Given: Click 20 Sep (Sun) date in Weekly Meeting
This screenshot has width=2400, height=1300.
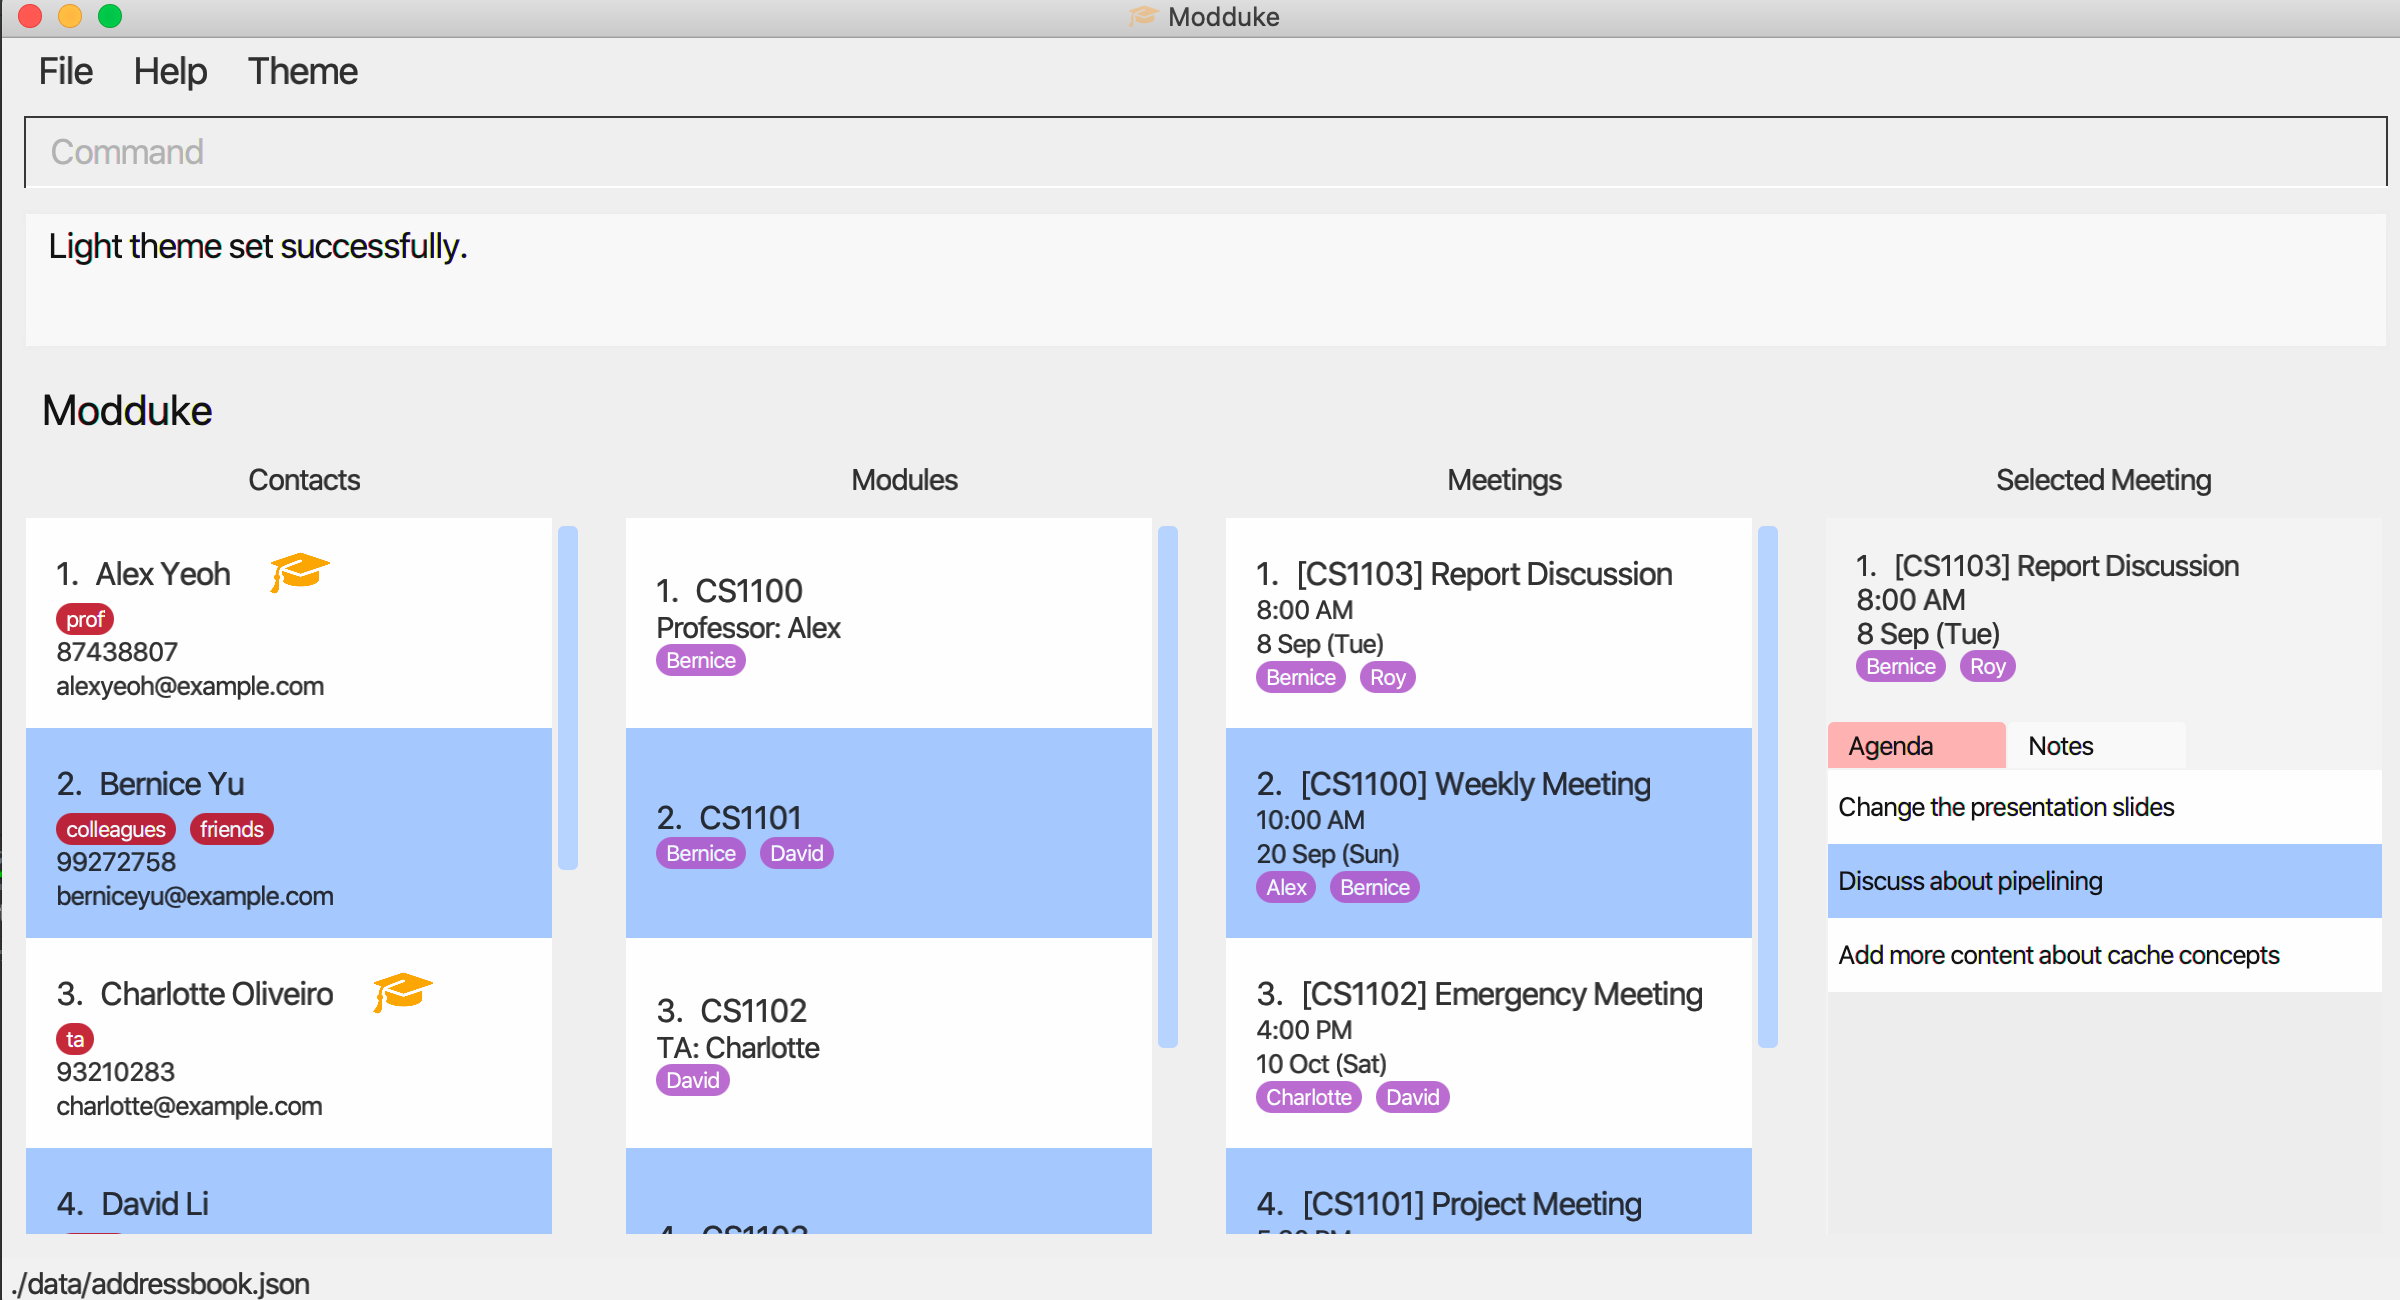Looking at the screenshot, I should pos(1328,854).
